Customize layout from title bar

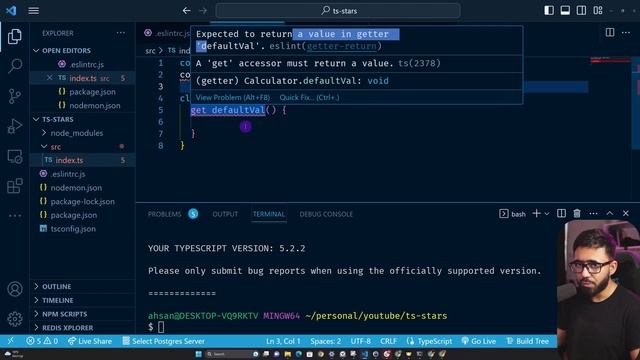coord(598,11)
